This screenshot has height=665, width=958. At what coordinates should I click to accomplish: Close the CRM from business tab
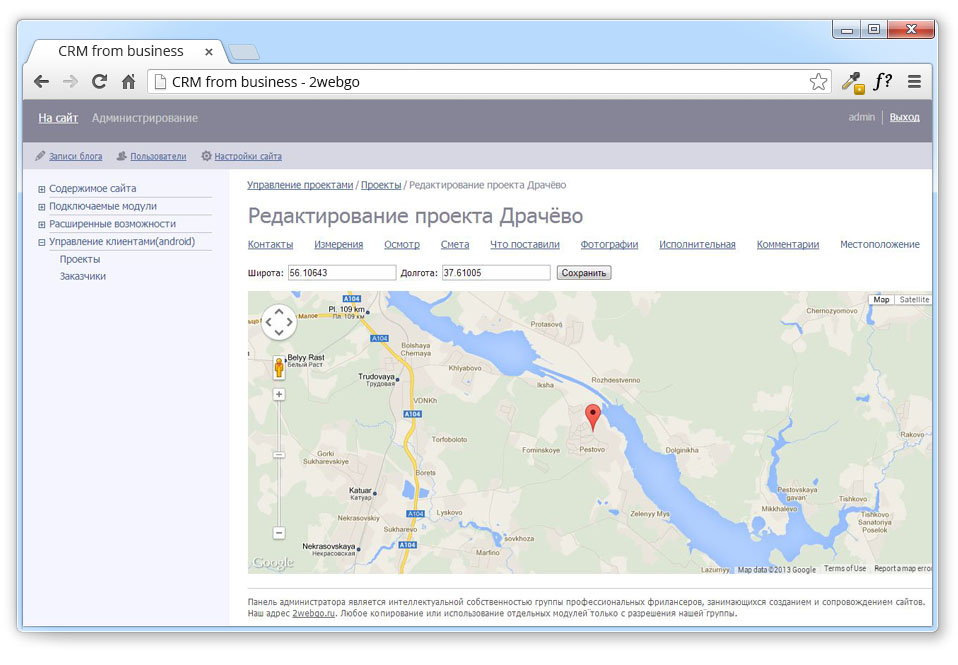click(208, 52)
